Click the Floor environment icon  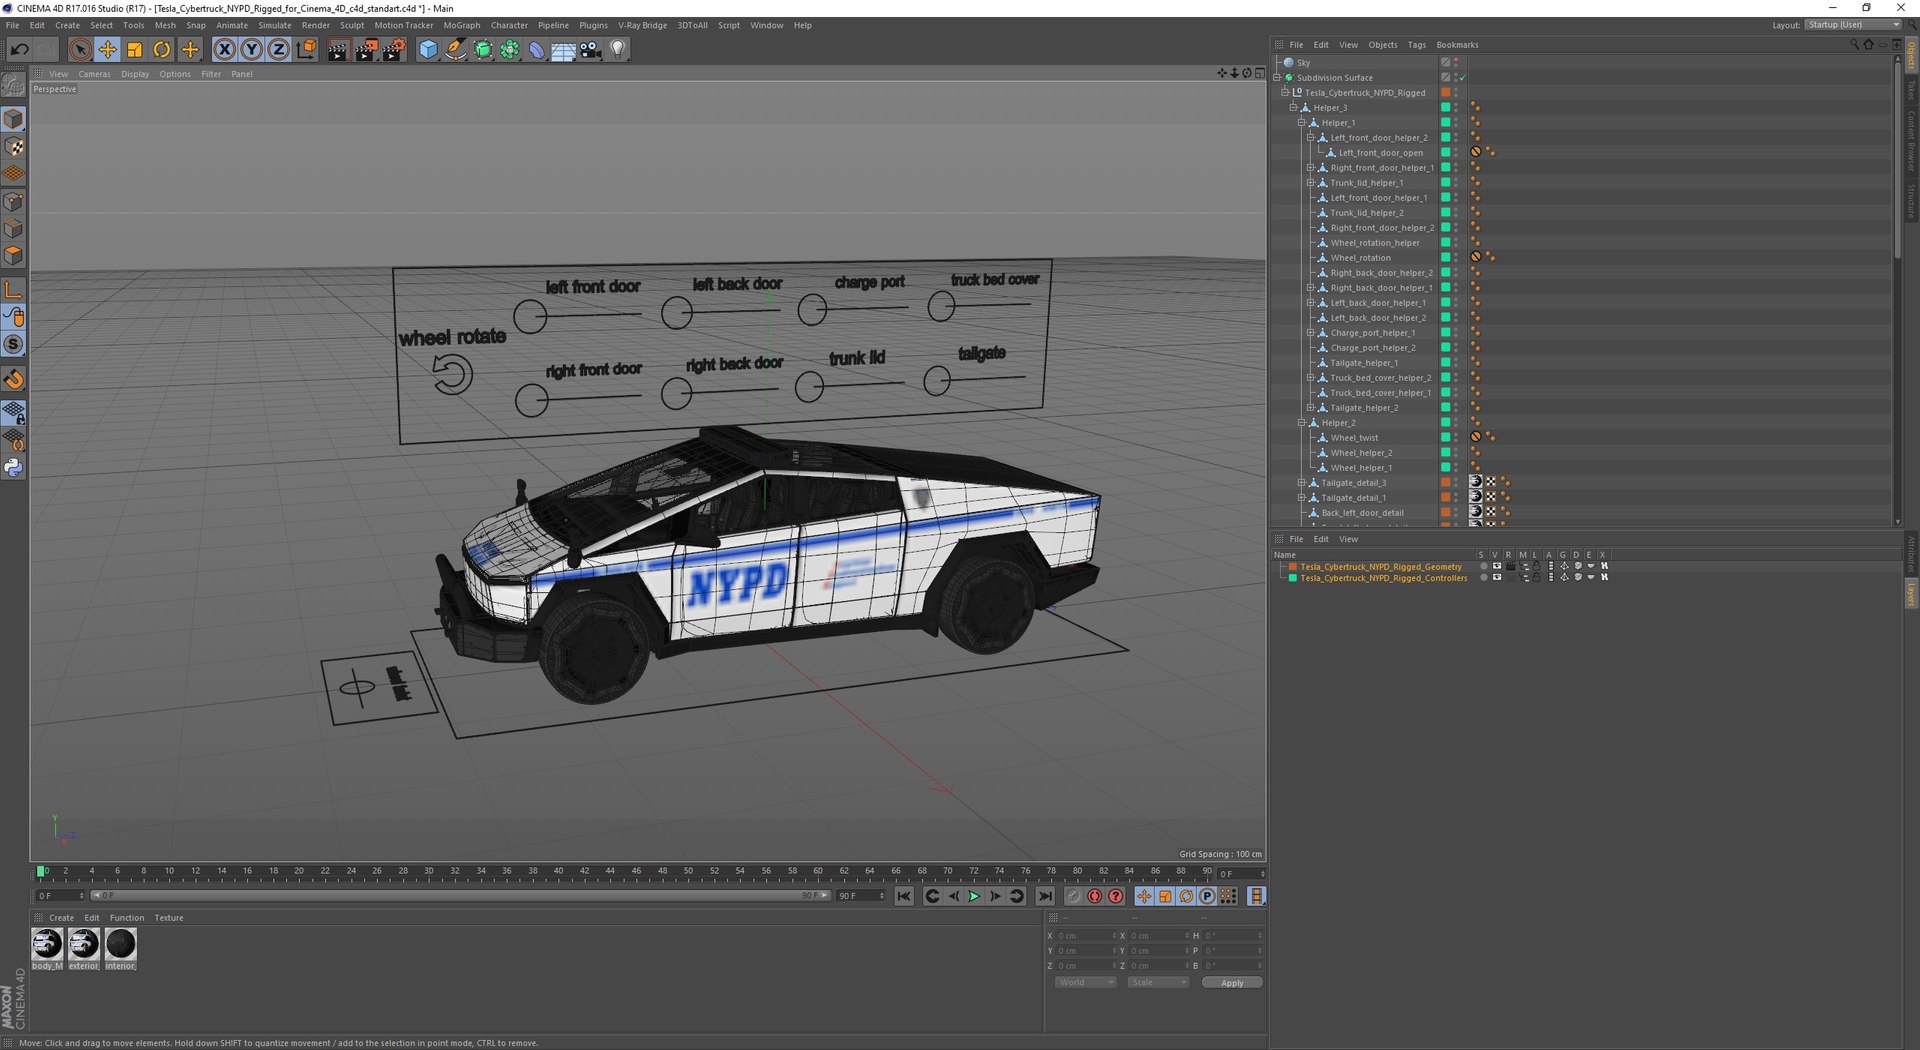(x=563, y=49)
